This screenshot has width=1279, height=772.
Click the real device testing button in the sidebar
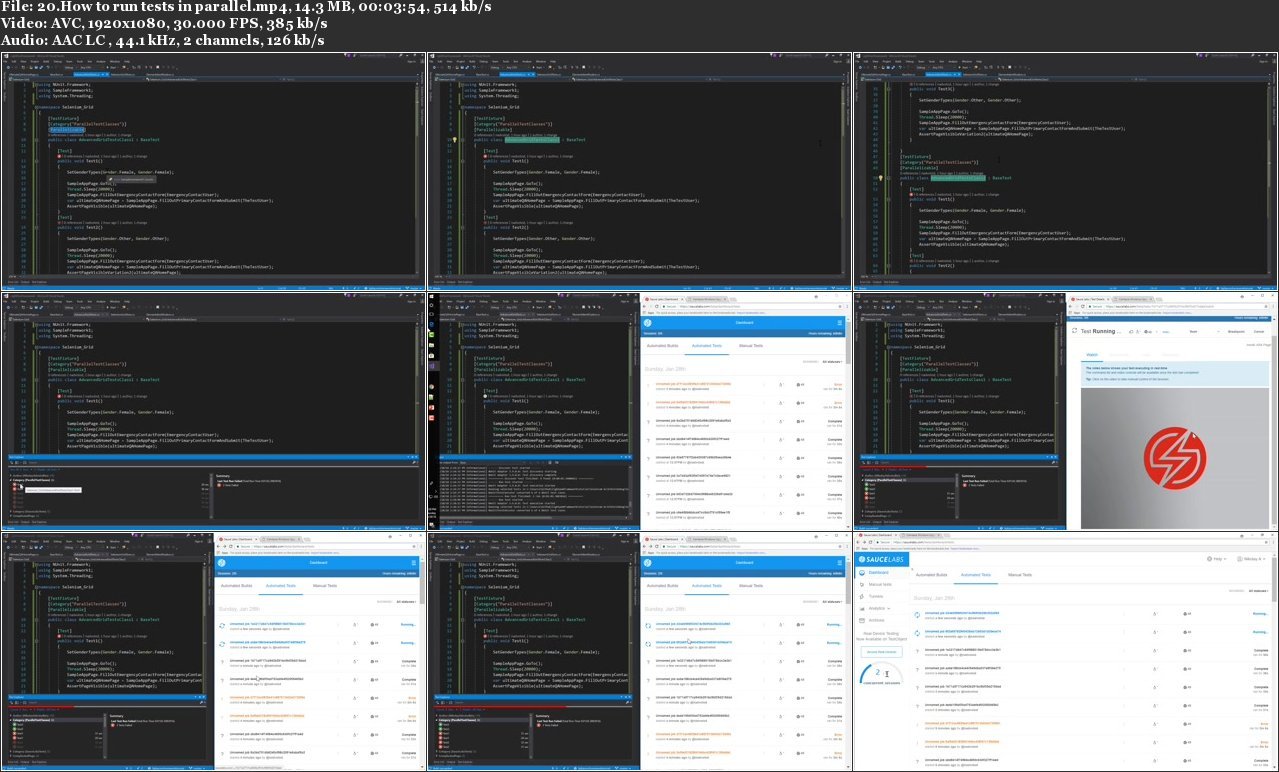point(884,651)
